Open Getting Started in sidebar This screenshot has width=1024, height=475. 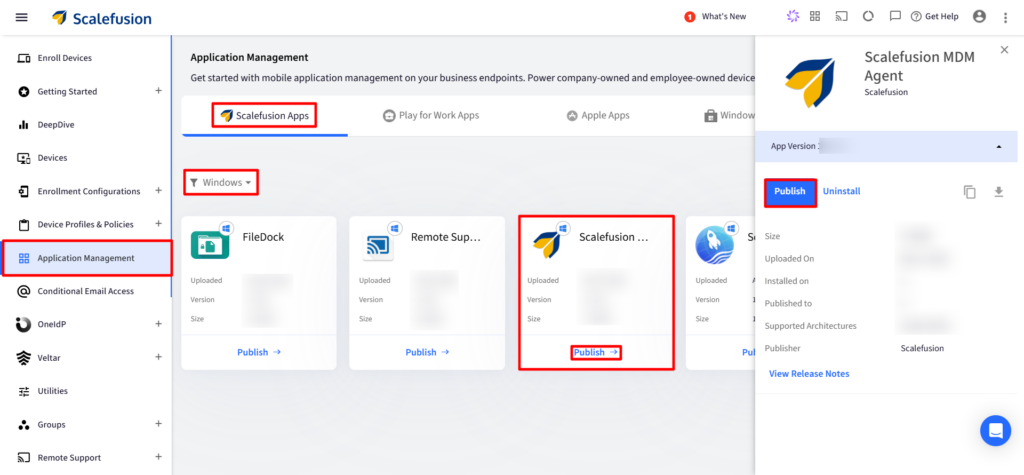click(x=67, y=91)
